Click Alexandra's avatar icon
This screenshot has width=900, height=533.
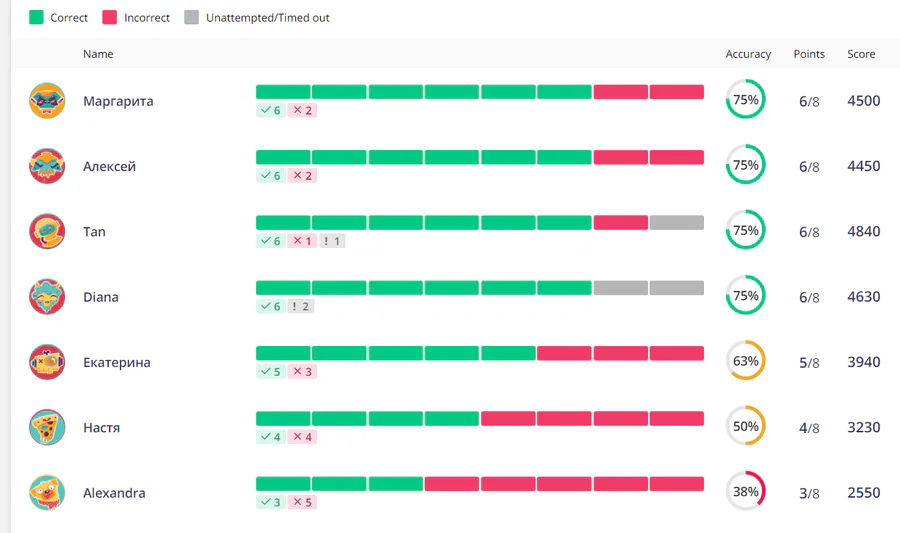pos(47,493)
